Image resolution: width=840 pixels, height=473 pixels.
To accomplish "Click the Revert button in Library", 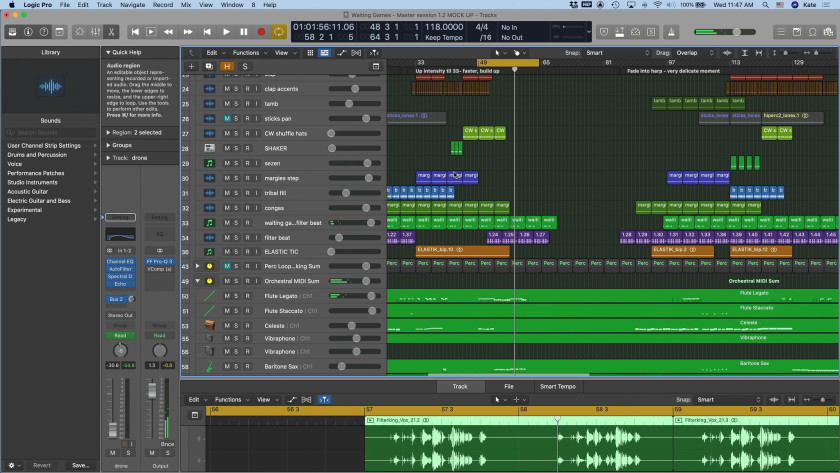I will pyautogui.click(x=42, y=465).
